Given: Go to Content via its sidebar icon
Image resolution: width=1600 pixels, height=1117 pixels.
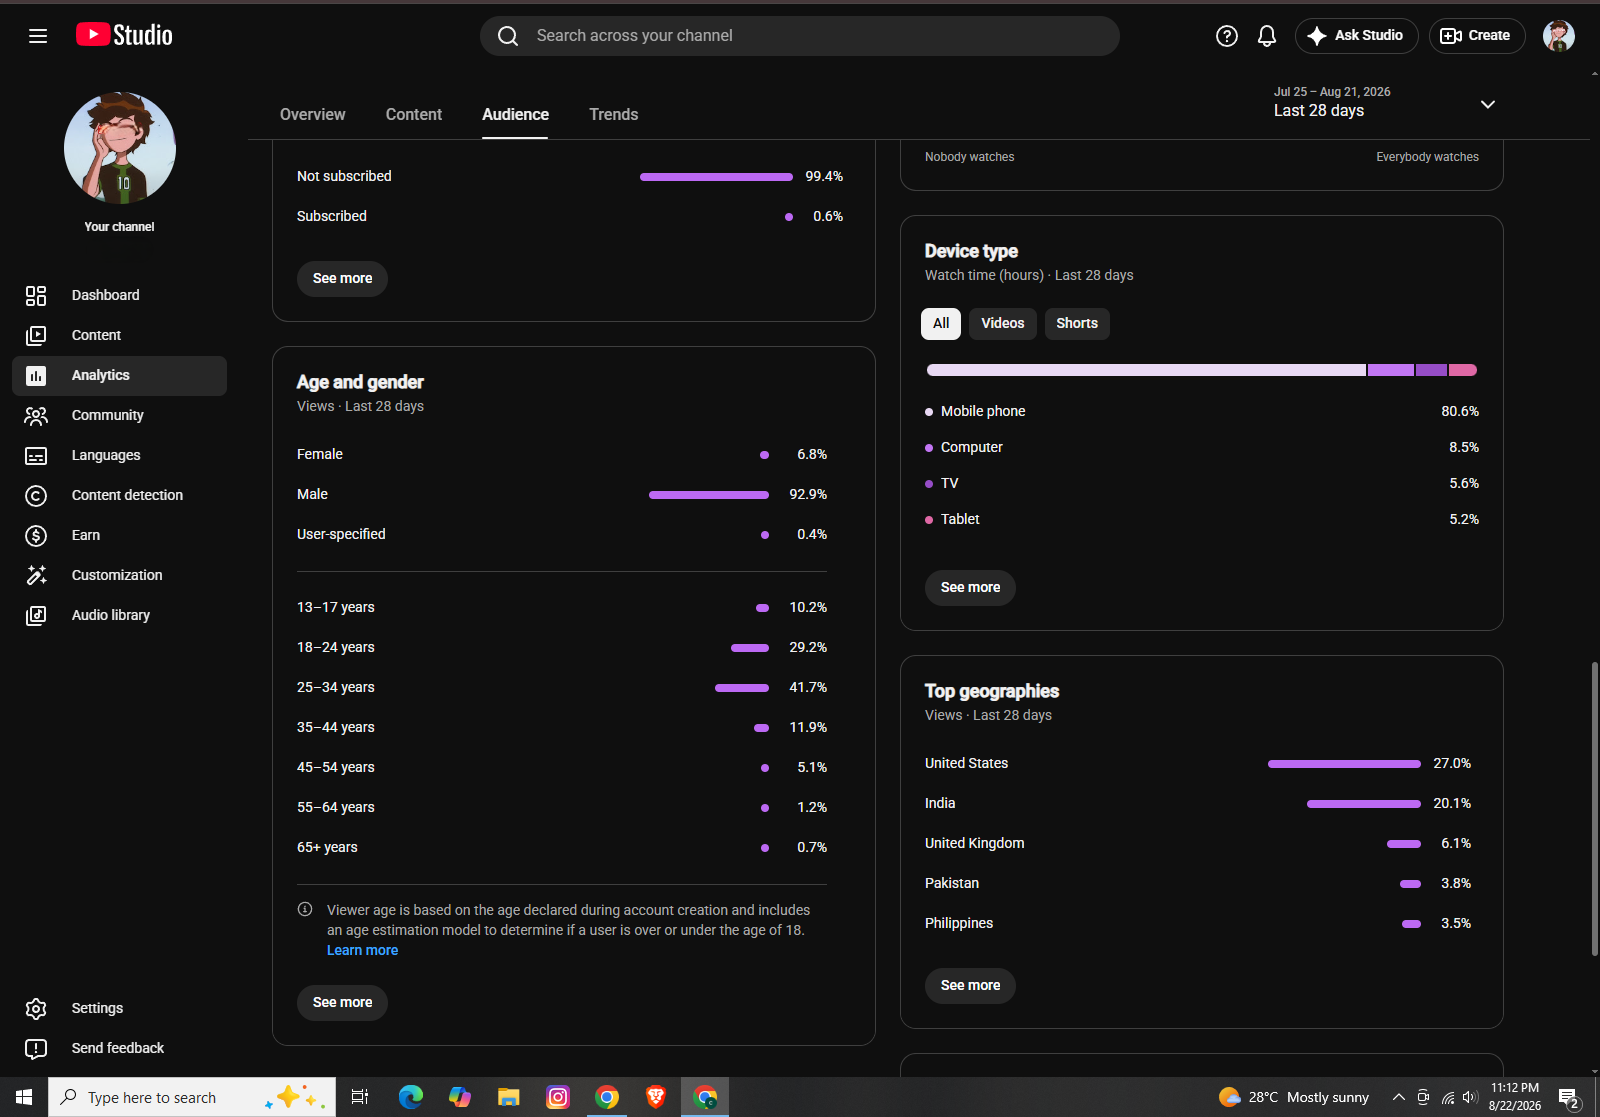Looking at the screenshot, I should coord(36,335).
